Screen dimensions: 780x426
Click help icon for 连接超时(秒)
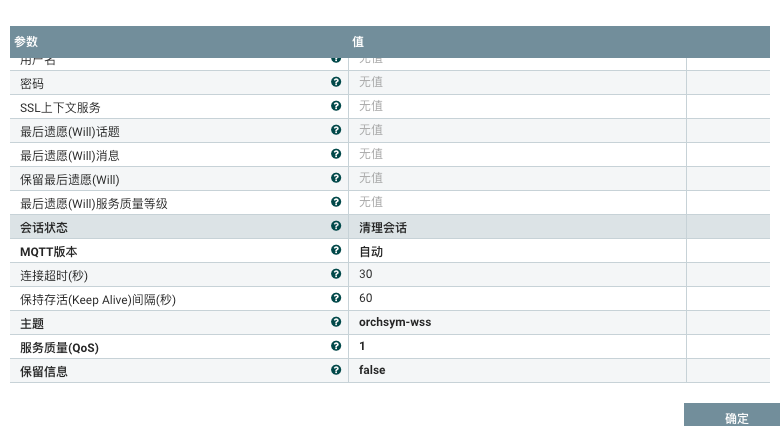336,274
